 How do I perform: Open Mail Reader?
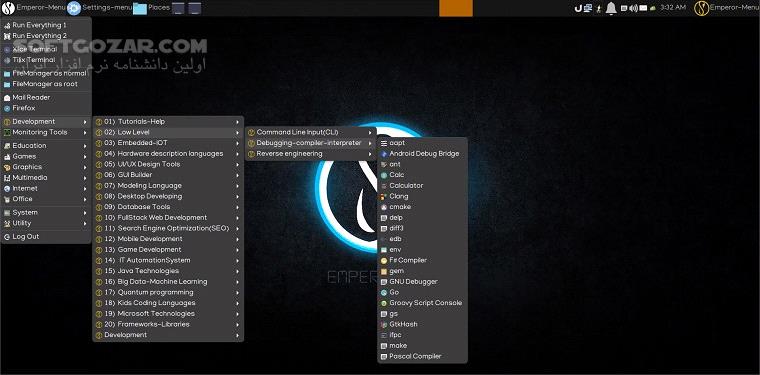(46, 97)
